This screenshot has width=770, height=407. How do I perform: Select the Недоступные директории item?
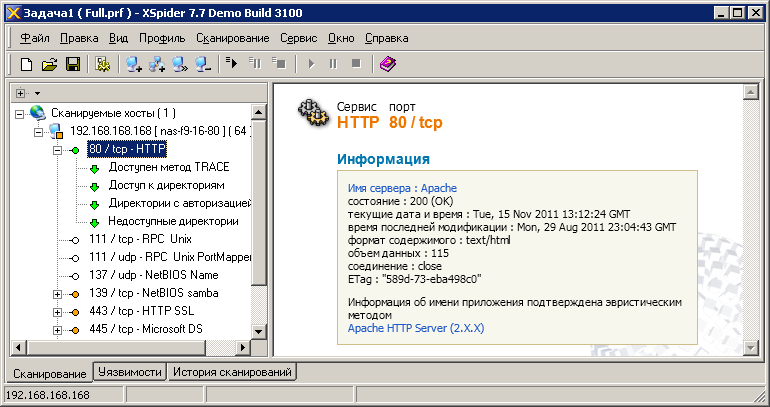(173, 221)
